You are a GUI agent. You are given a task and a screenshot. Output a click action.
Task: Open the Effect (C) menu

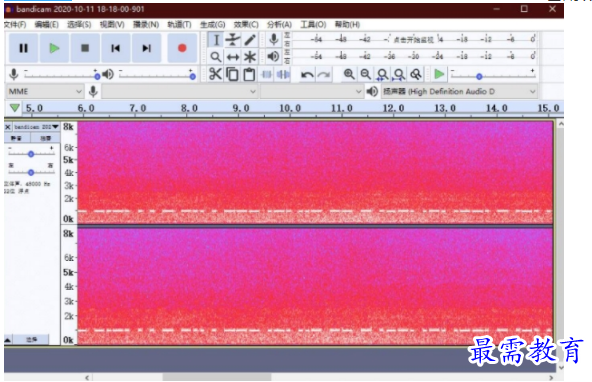pyautogui.click(x=246, y=25)
